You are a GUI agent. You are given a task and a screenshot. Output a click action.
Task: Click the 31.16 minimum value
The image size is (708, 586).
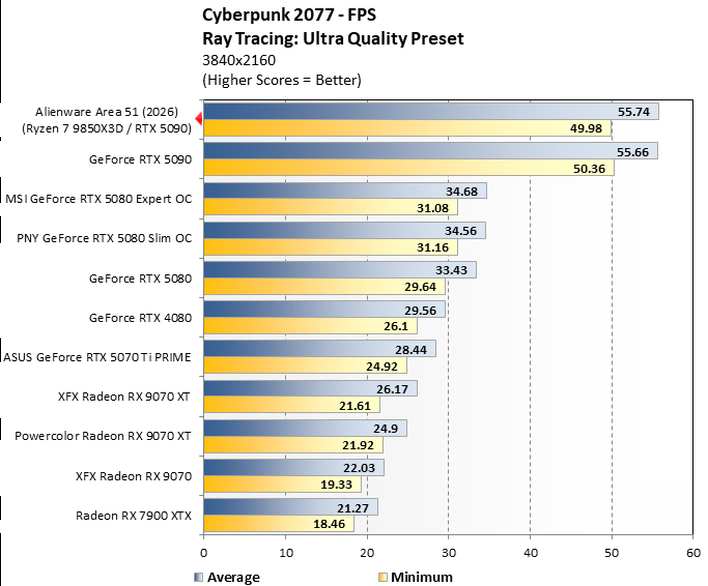(433, 247)
